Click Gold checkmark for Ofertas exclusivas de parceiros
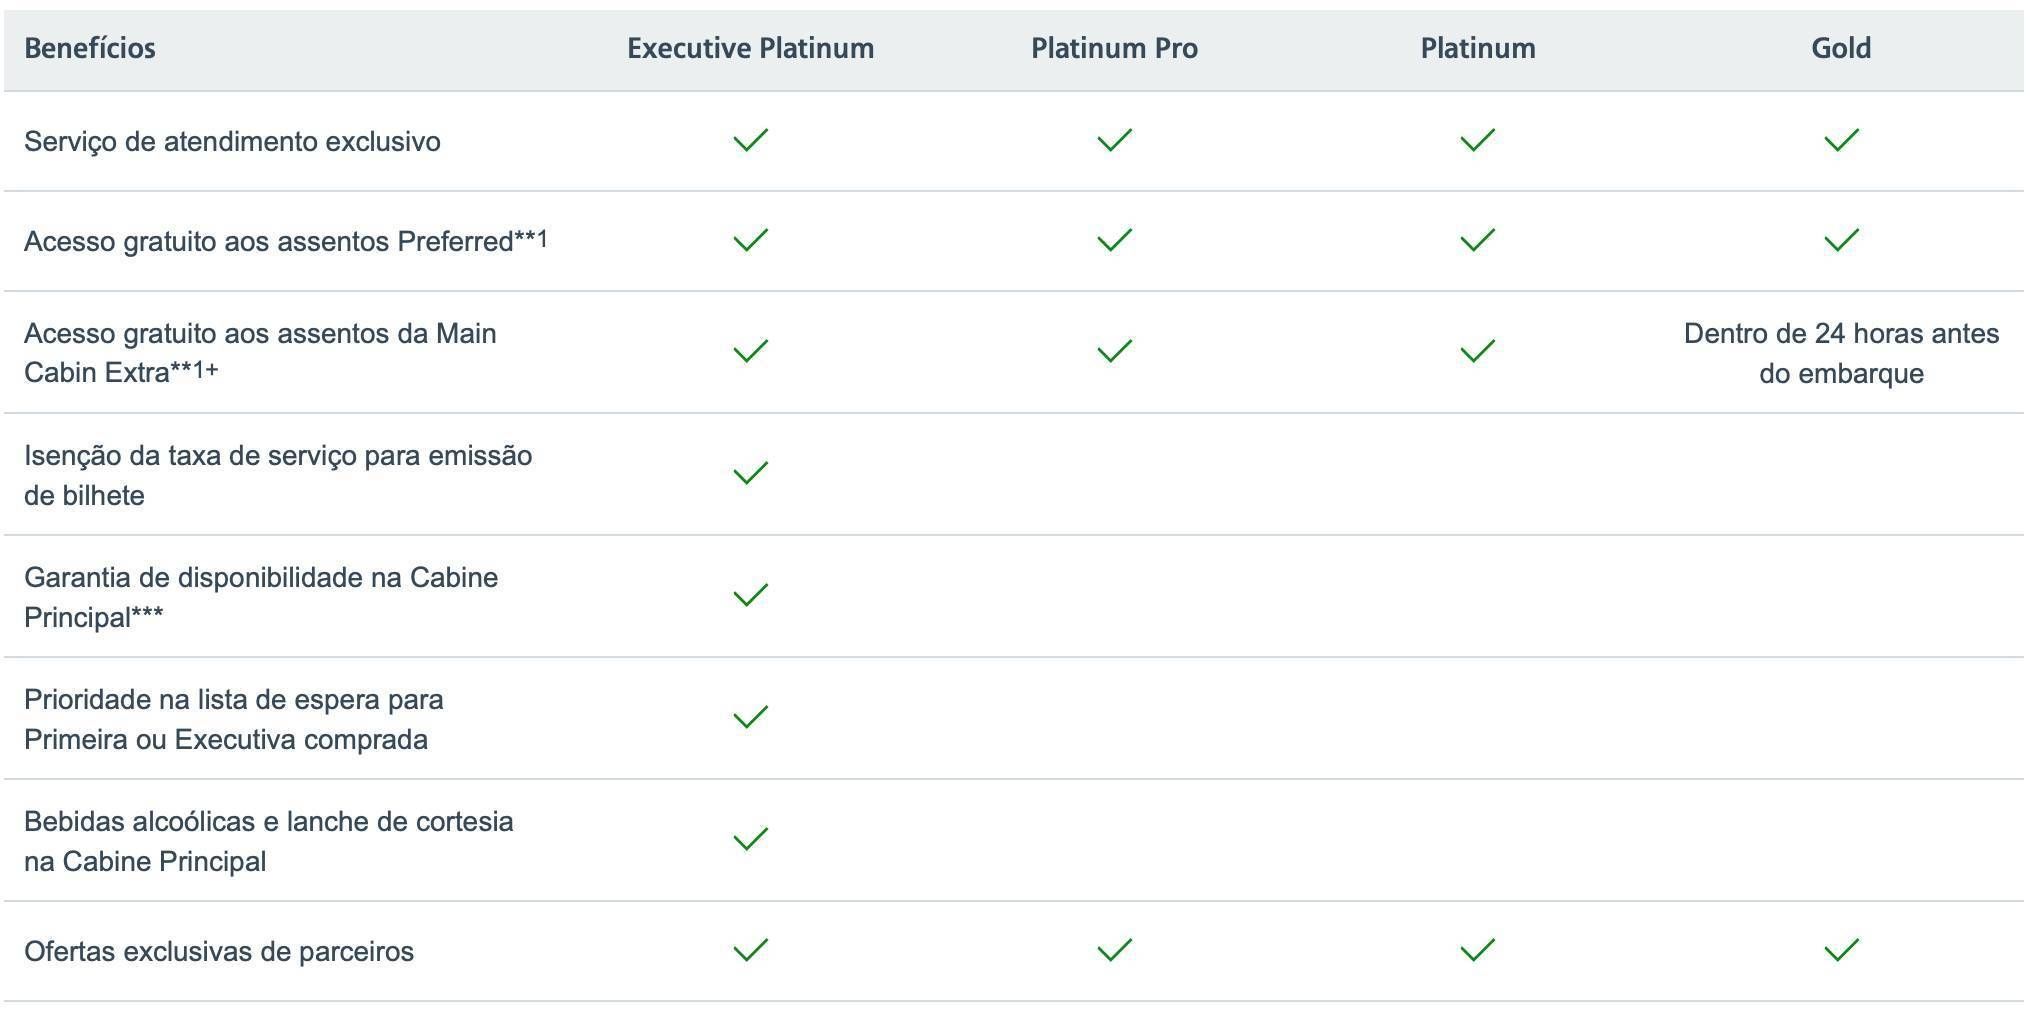Screen dimensions: 2030x1012 tap(1841, 950)
